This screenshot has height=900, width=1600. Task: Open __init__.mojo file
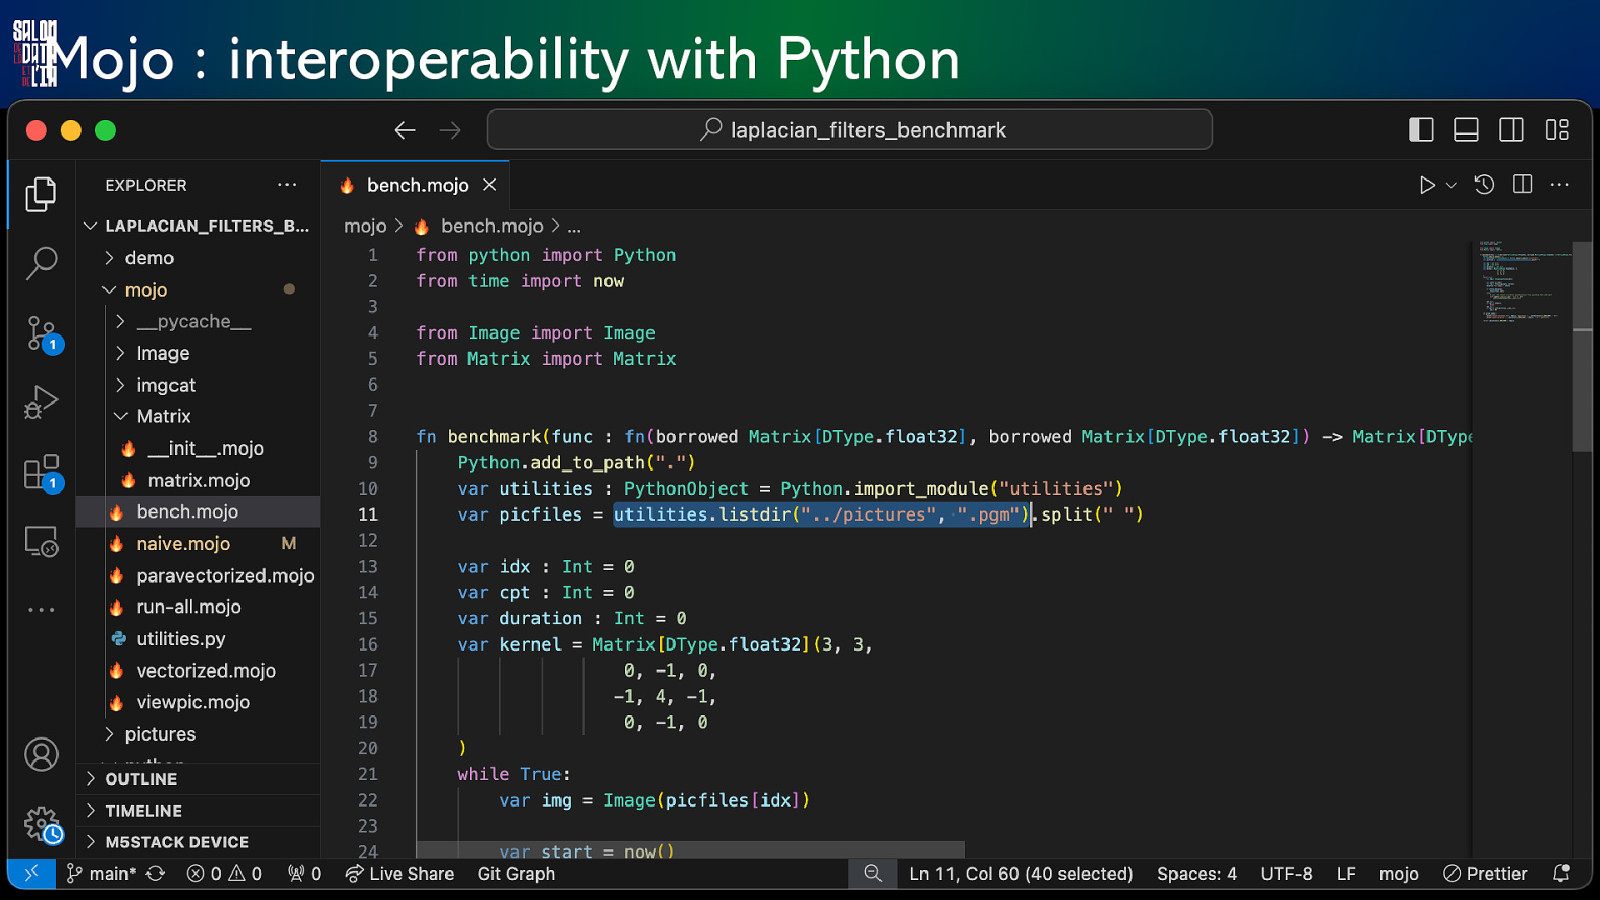(x=198, y=448)
